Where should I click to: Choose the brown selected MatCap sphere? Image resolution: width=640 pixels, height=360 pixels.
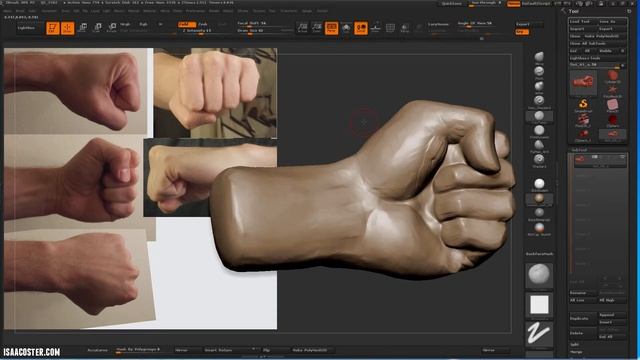(539, 199)
